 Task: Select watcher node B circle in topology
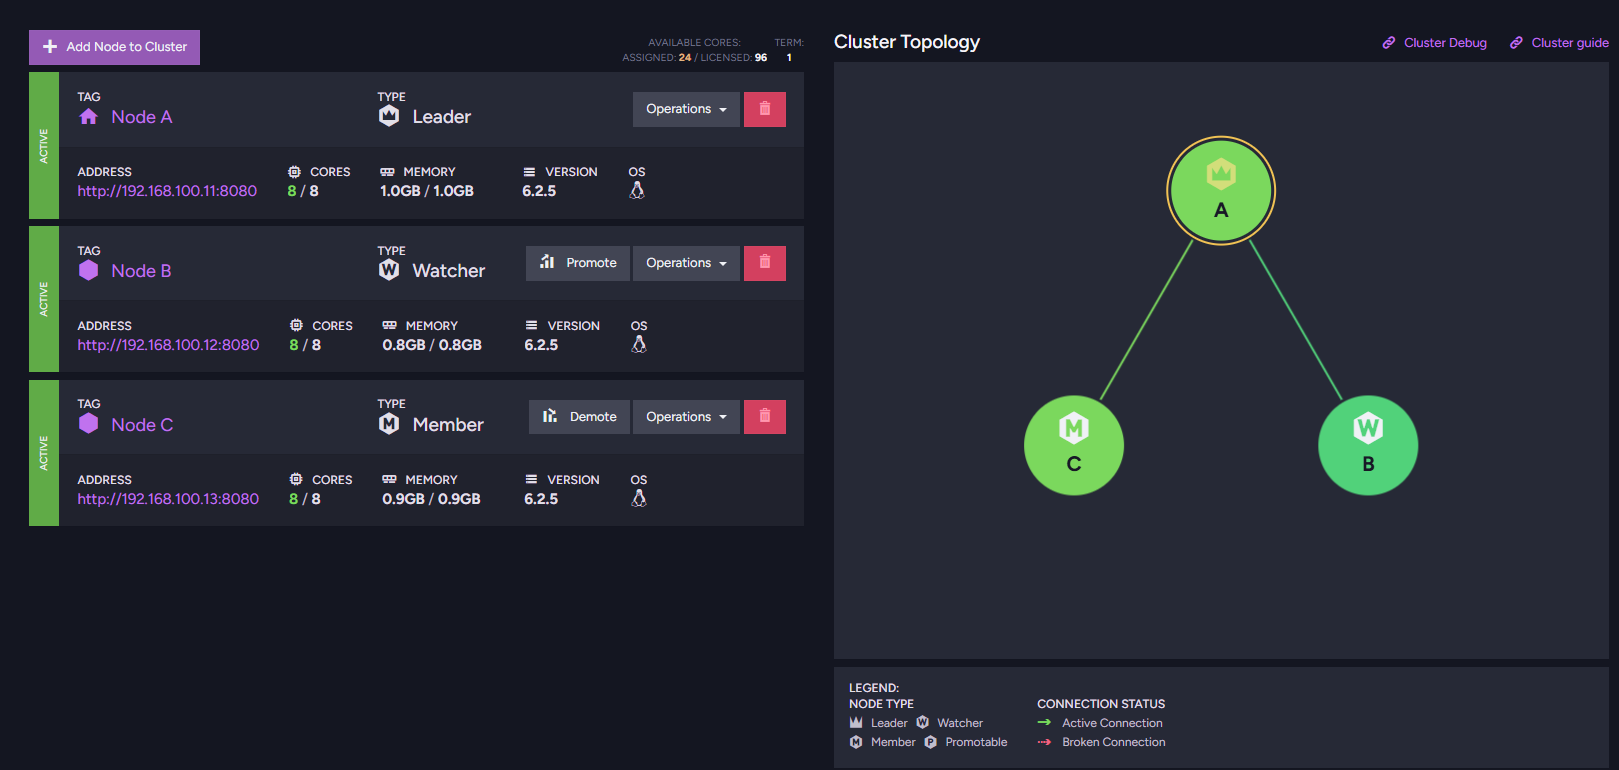tap(1368, 445)
